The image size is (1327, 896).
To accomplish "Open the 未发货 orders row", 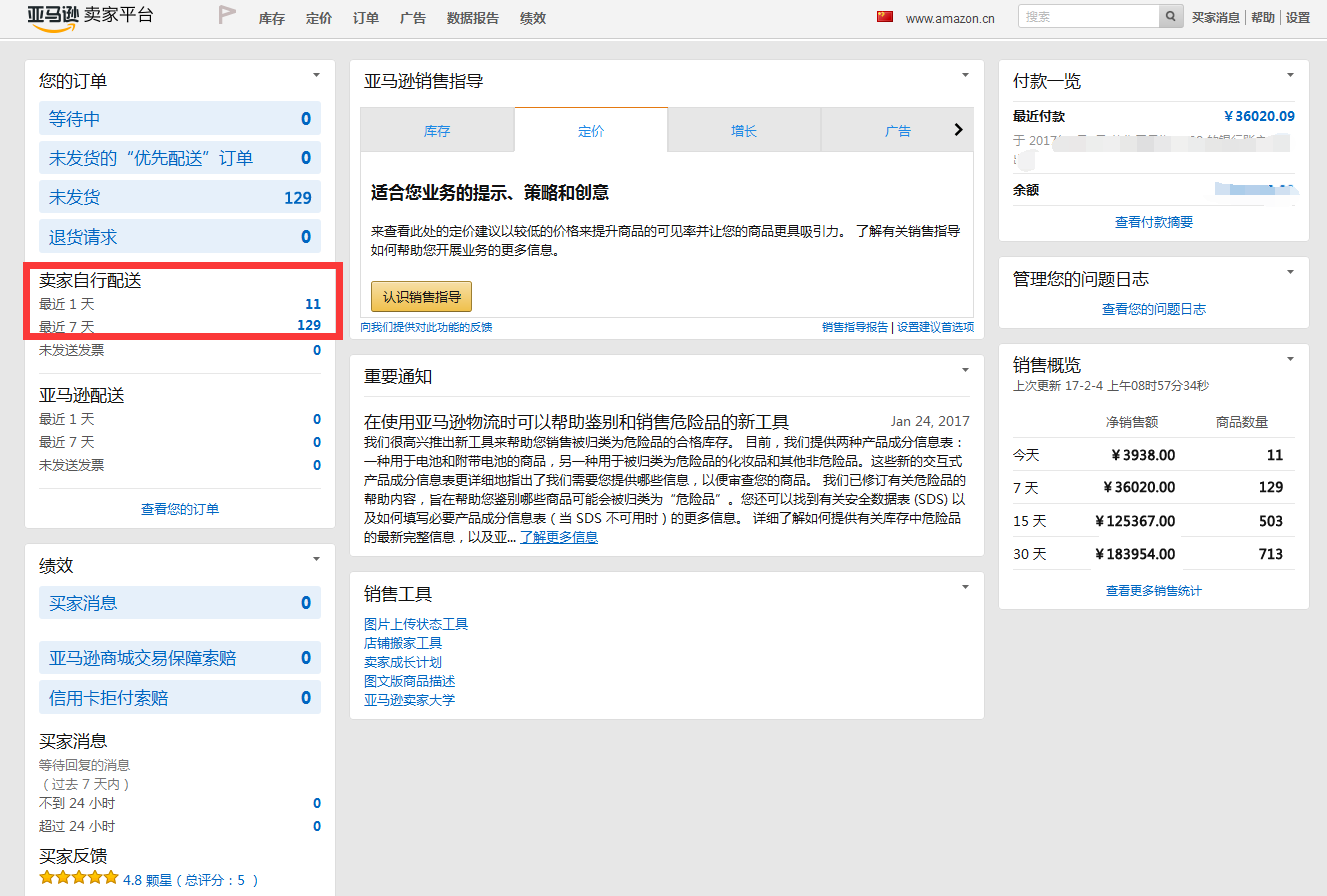I will click(x=180, y=198).
